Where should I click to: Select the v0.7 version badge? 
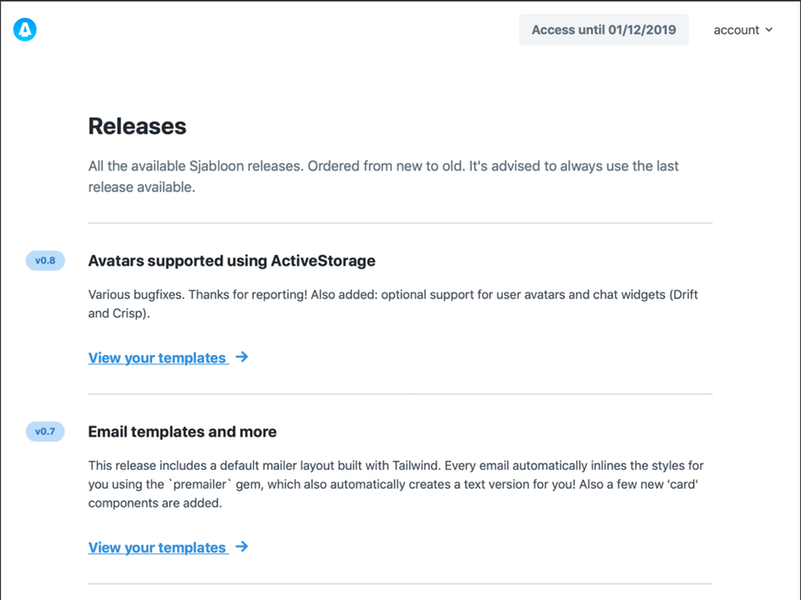click(45, 431)
